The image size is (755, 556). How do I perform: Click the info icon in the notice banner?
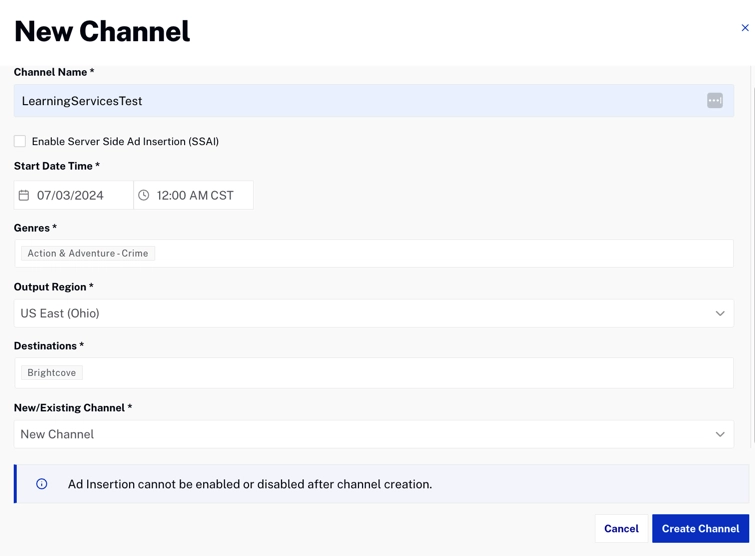[42, 484]
